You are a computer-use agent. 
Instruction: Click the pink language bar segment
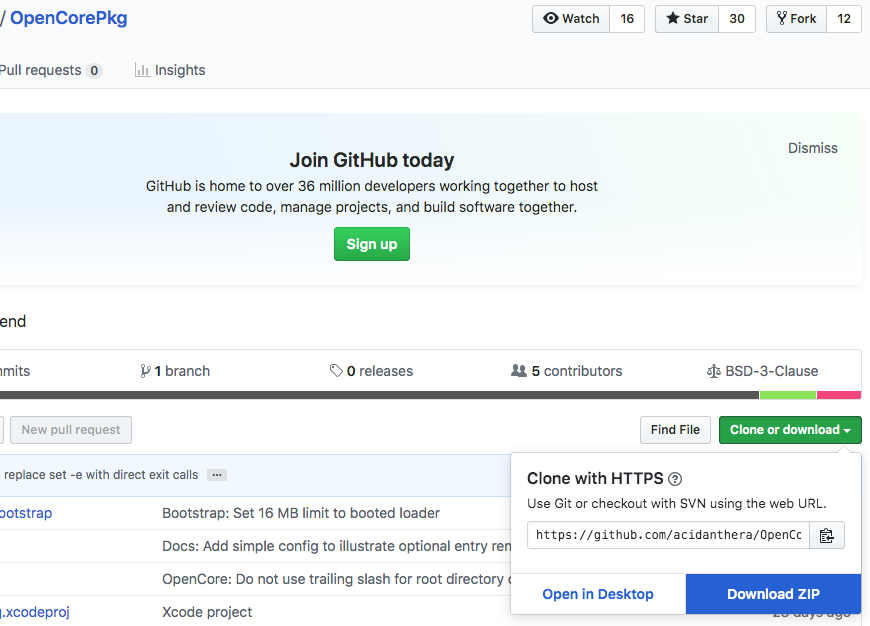pyautogui.click(x=839, y=395)
